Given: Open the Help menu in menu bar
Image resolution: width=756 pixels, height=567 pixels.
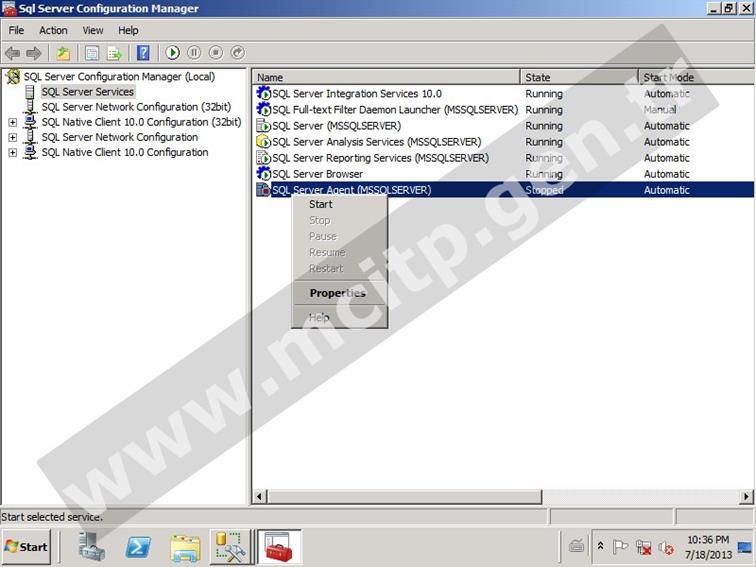Looking at the screenshot, I should pos(128,30).
